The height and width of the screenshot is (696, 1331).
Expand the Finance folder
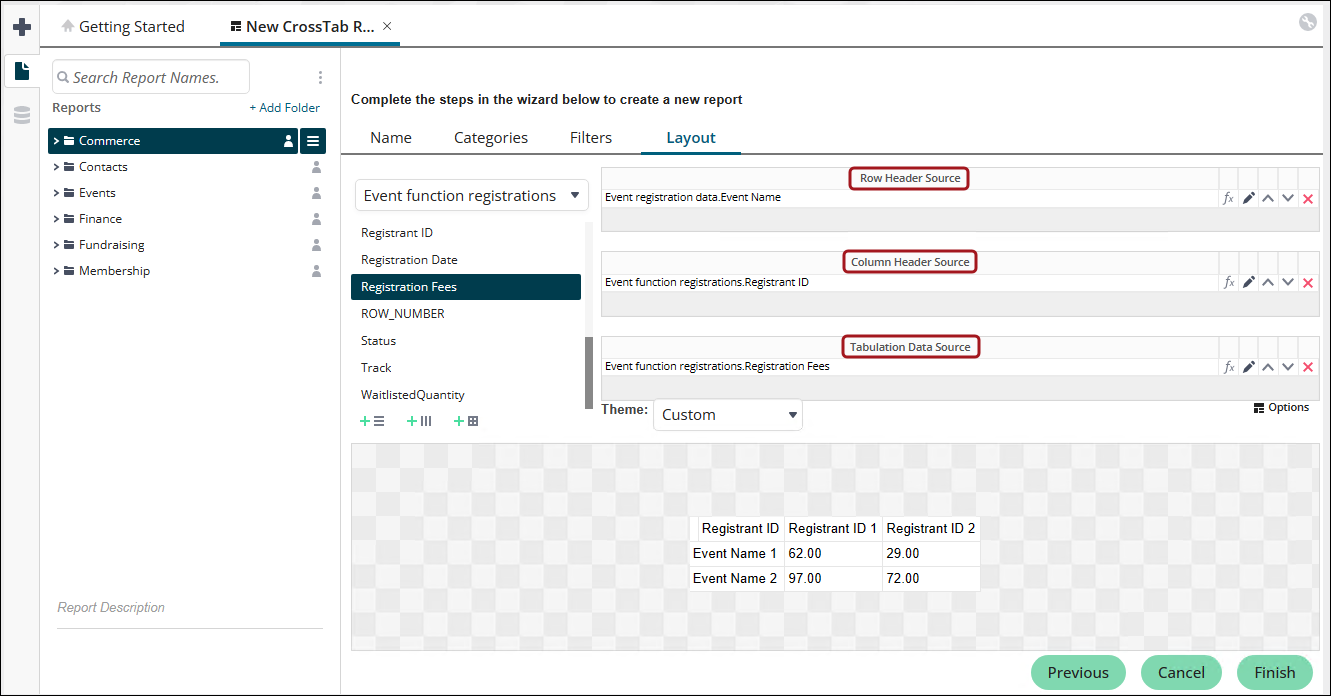click(57, 219)
